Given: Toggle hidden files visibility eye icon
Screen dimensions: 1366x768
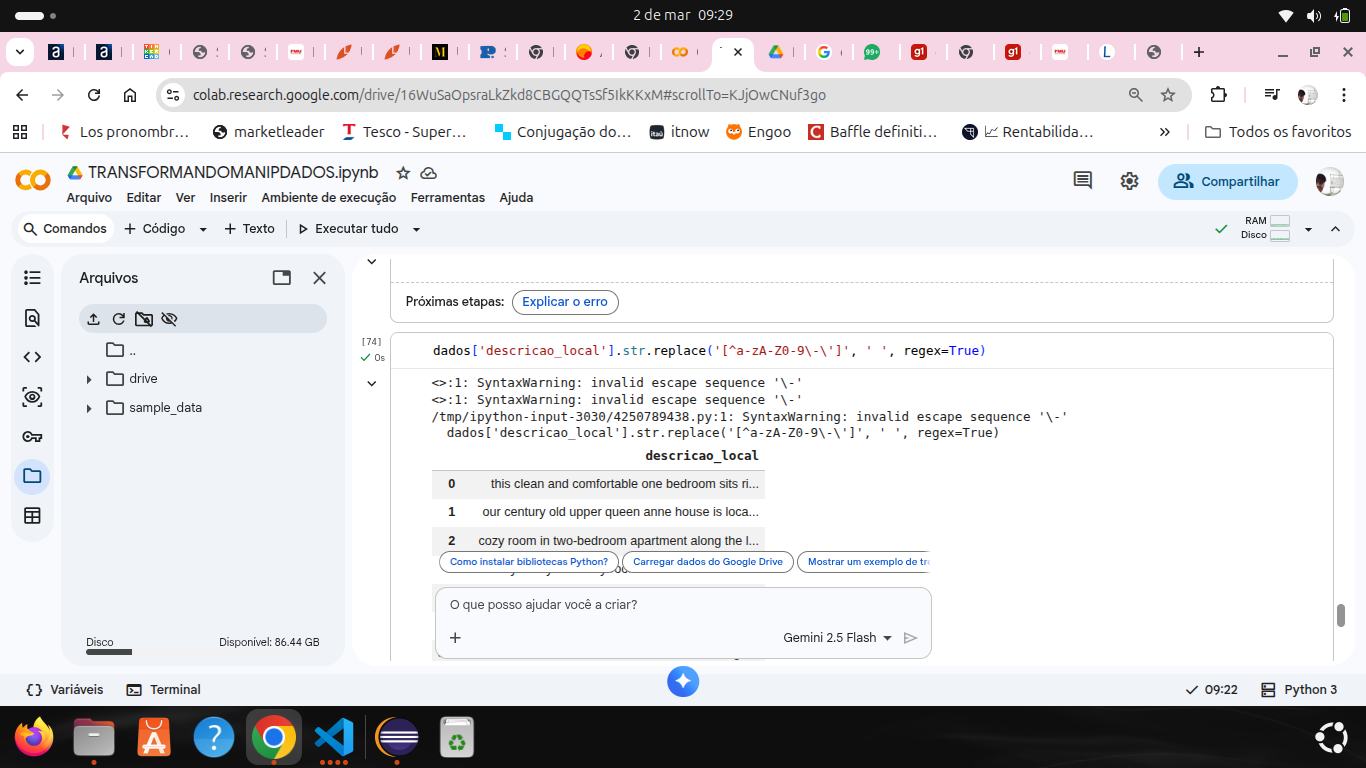Looking at the screenshot, I should point(169,319).
